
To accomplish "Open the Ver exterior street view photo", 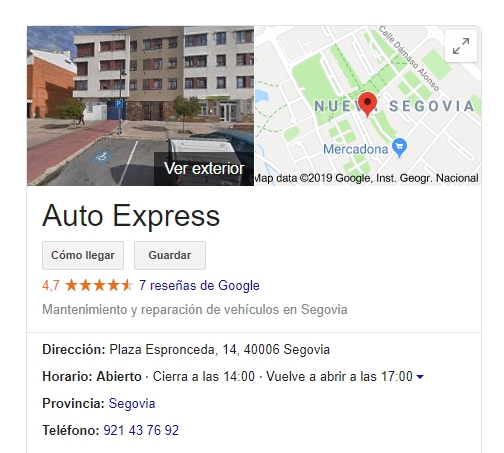I will (140, 105).
